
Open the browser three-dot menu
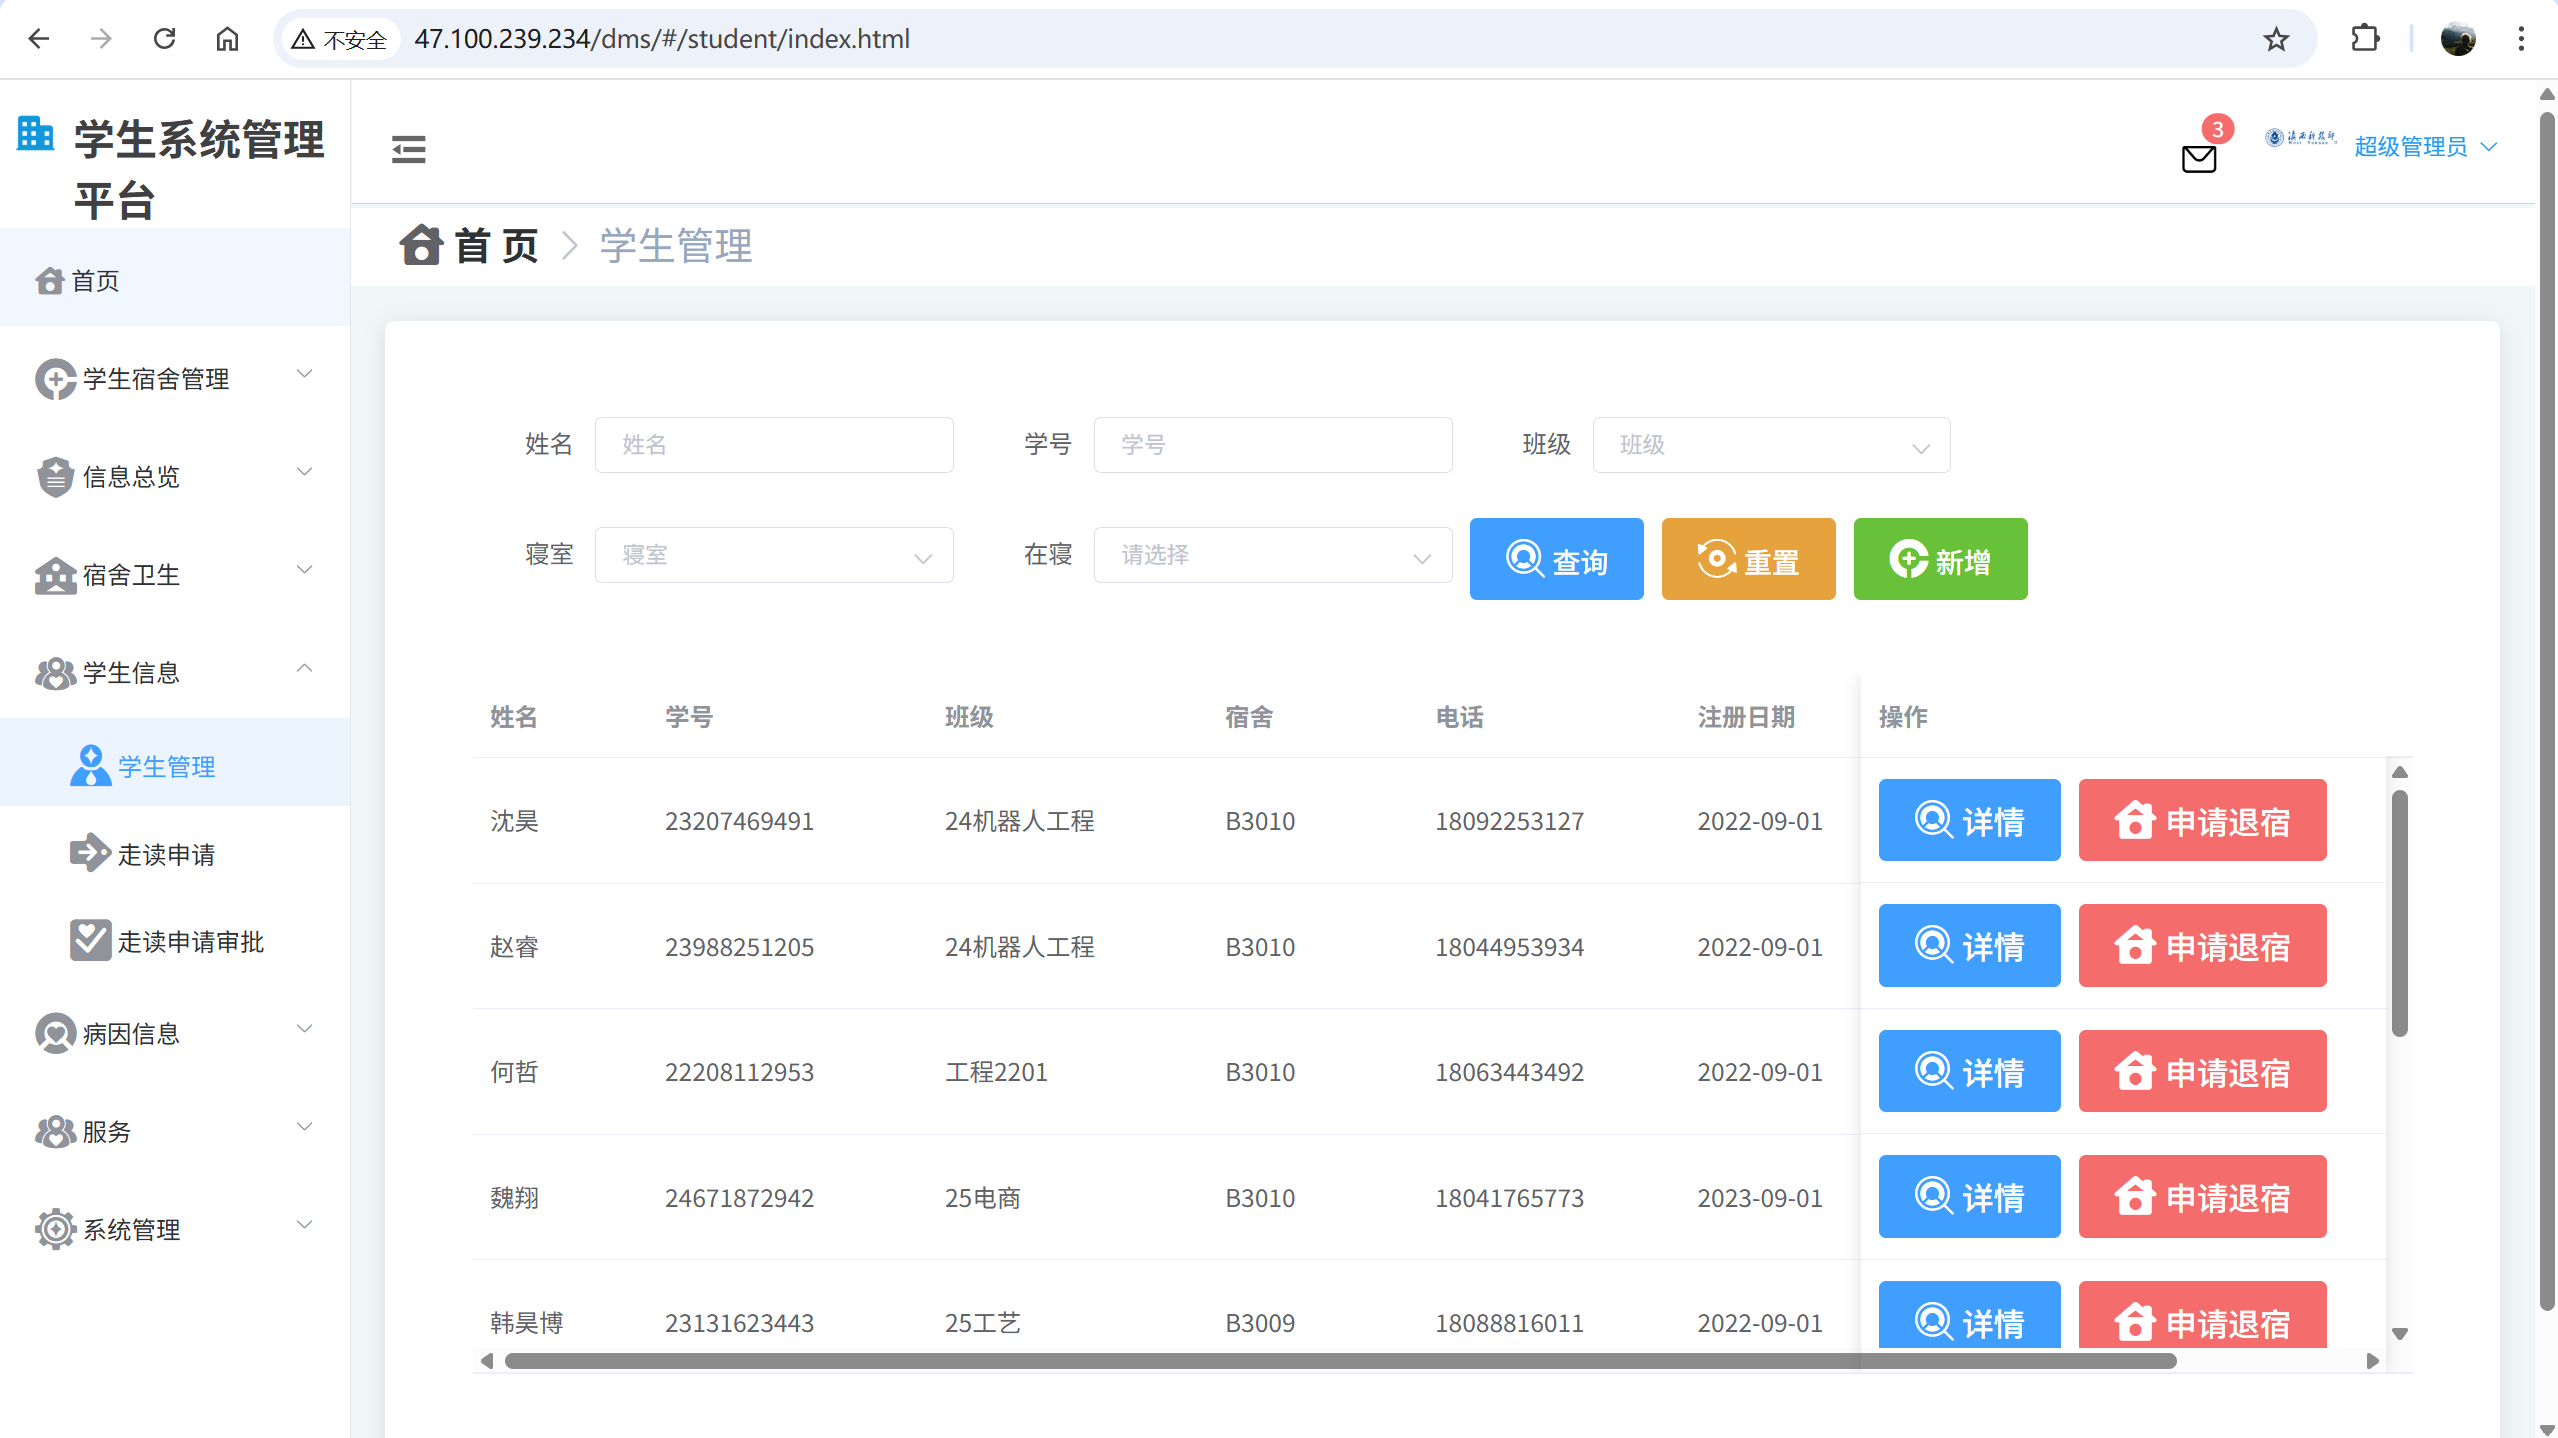2521,39
